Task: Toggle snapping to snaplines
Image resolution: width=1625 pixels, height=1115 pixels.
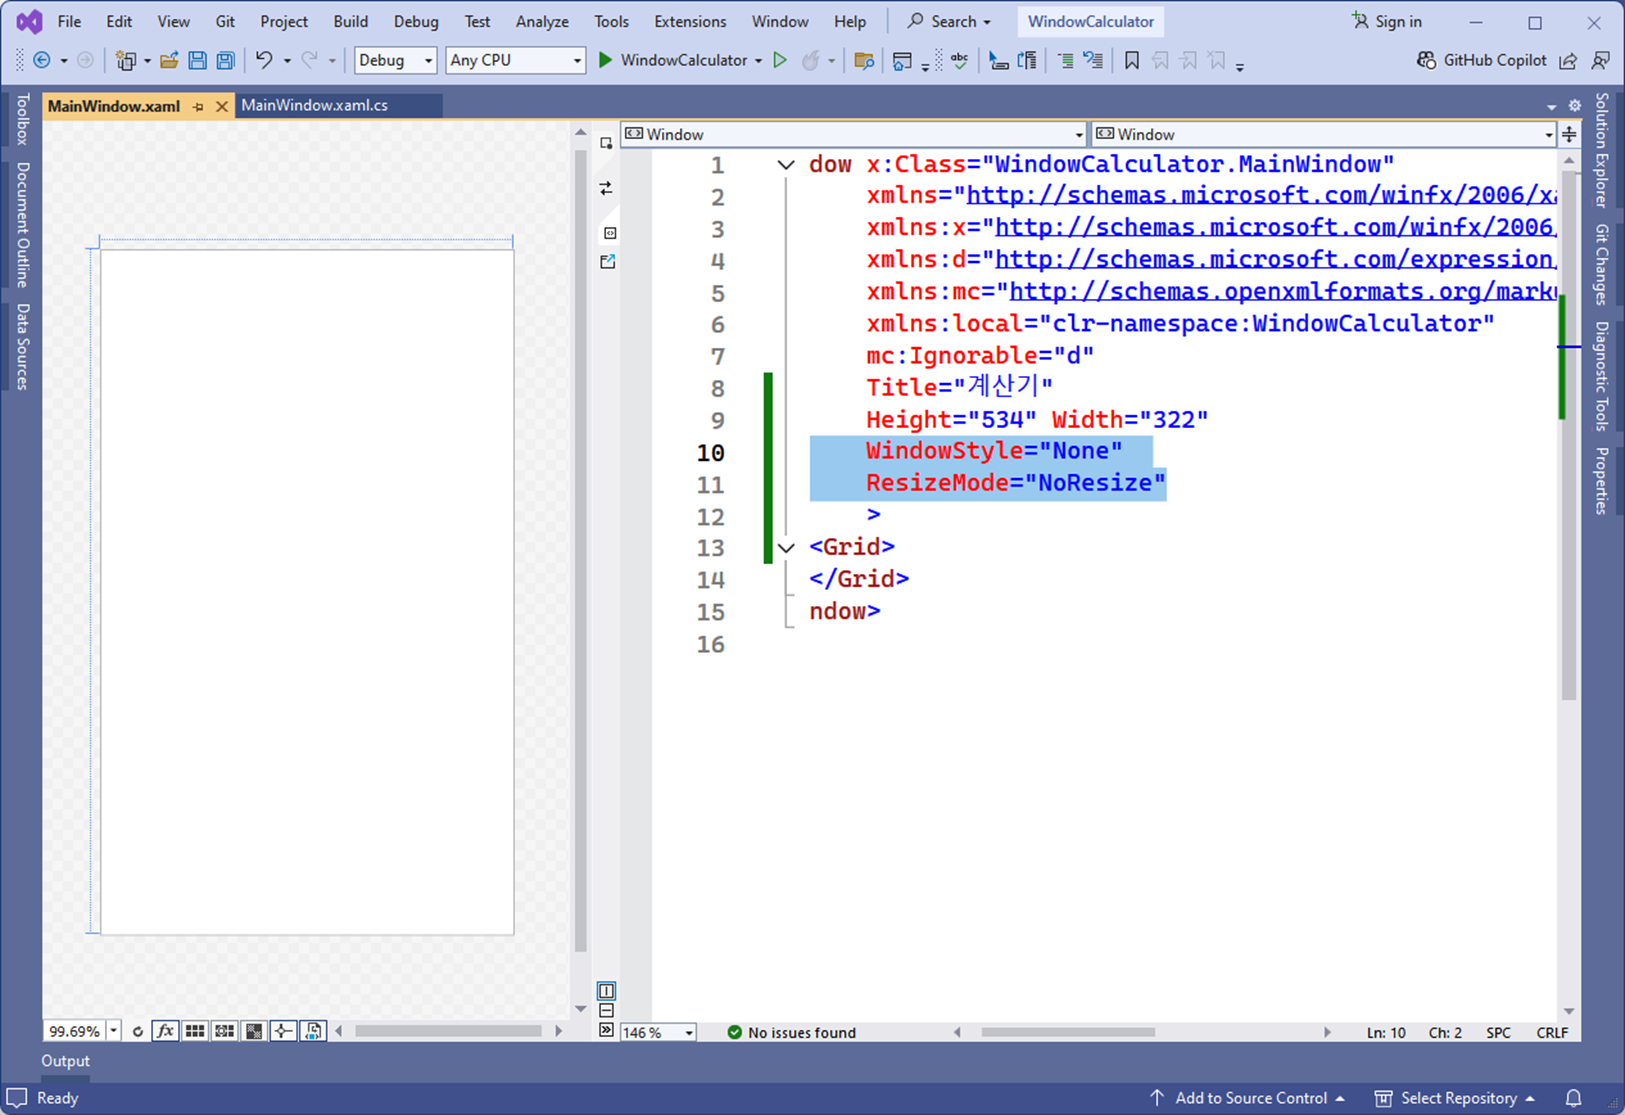Action: [x=284, y=1031]
